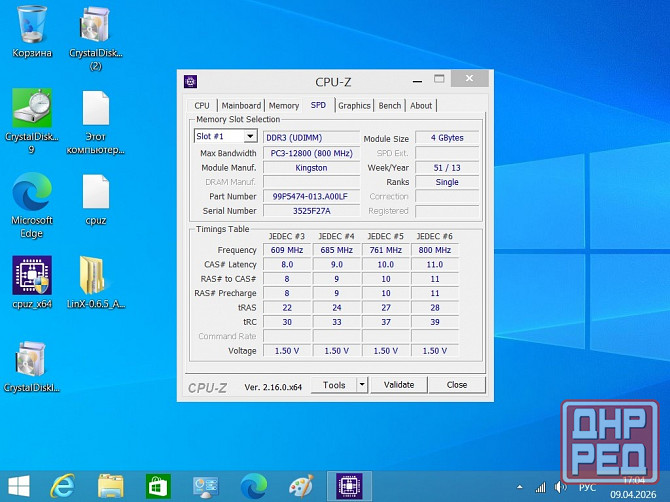
Task: Open the Control Panel taskbar icon
Action: point(206,486)
